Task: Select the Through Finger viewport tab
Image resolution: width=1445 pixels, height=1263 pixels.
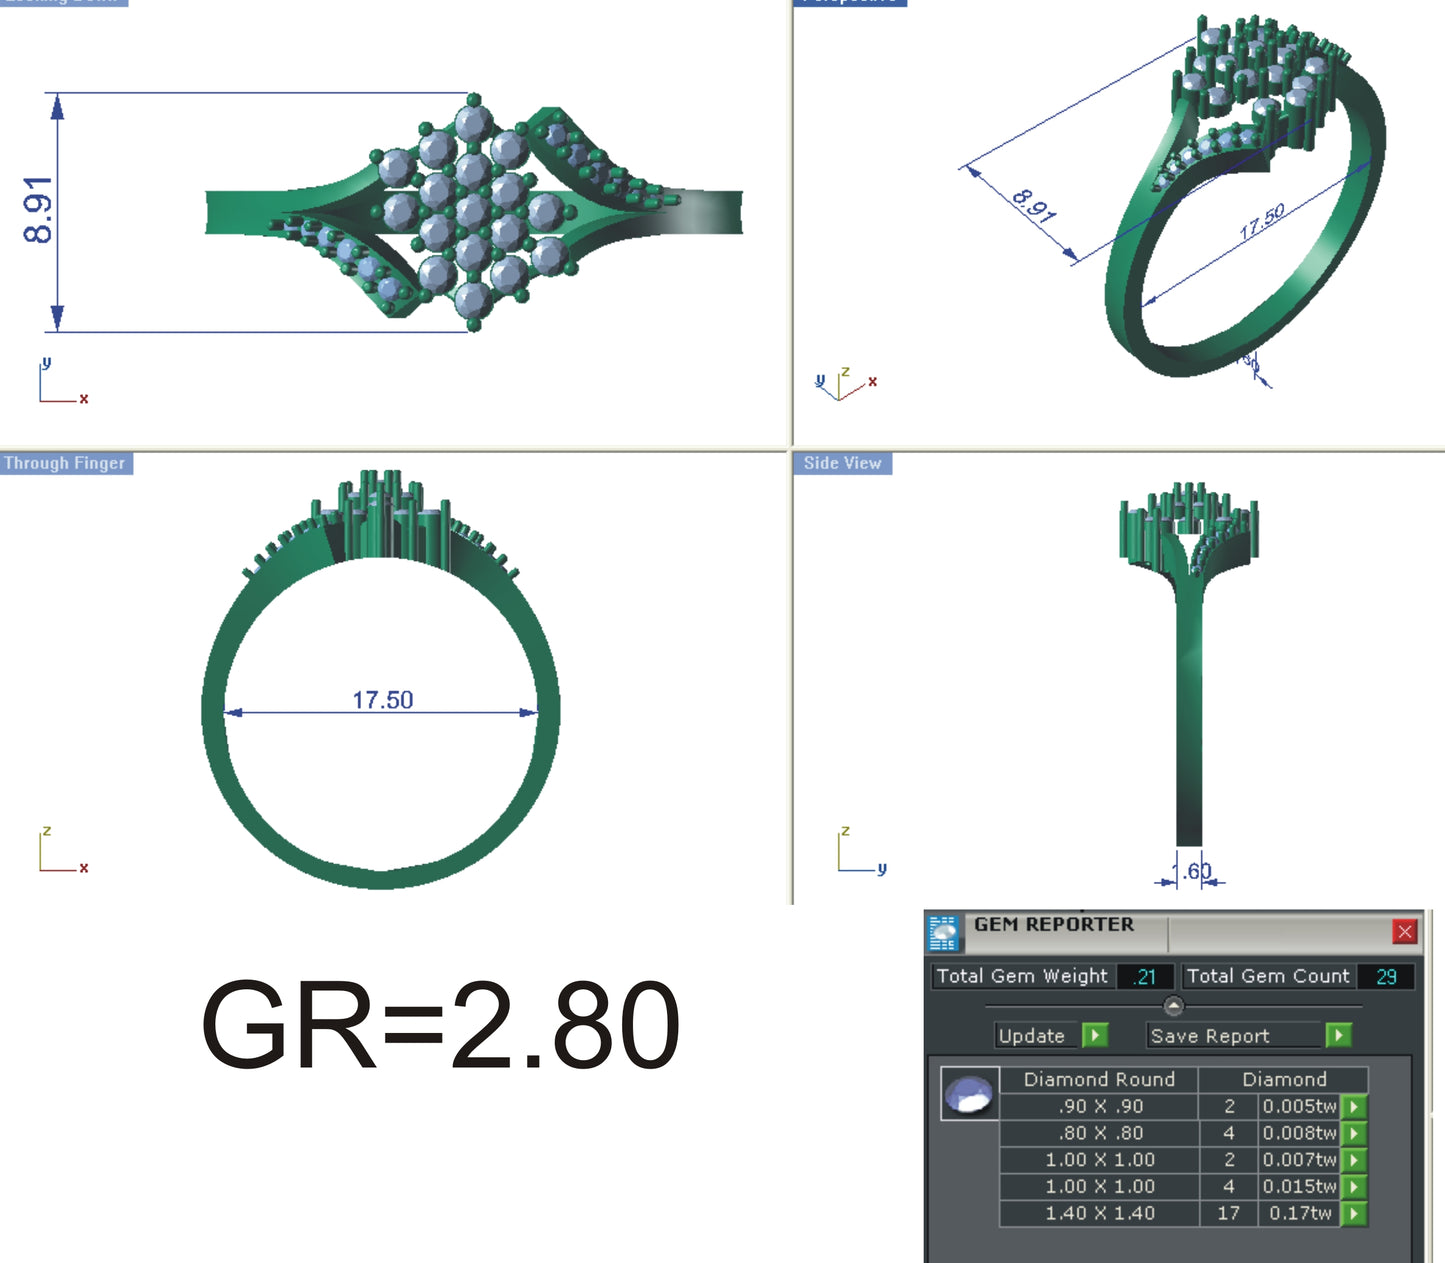Action: (65, 463)
